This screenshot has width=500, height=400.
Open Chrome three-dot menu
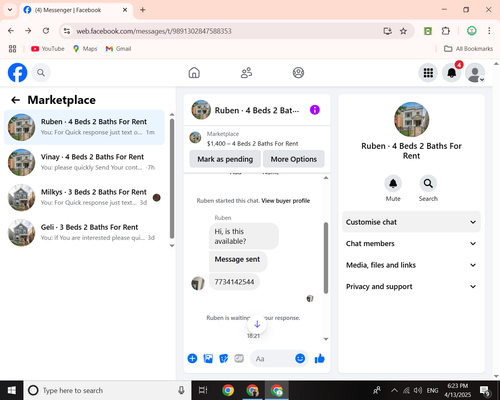(489, 31)
